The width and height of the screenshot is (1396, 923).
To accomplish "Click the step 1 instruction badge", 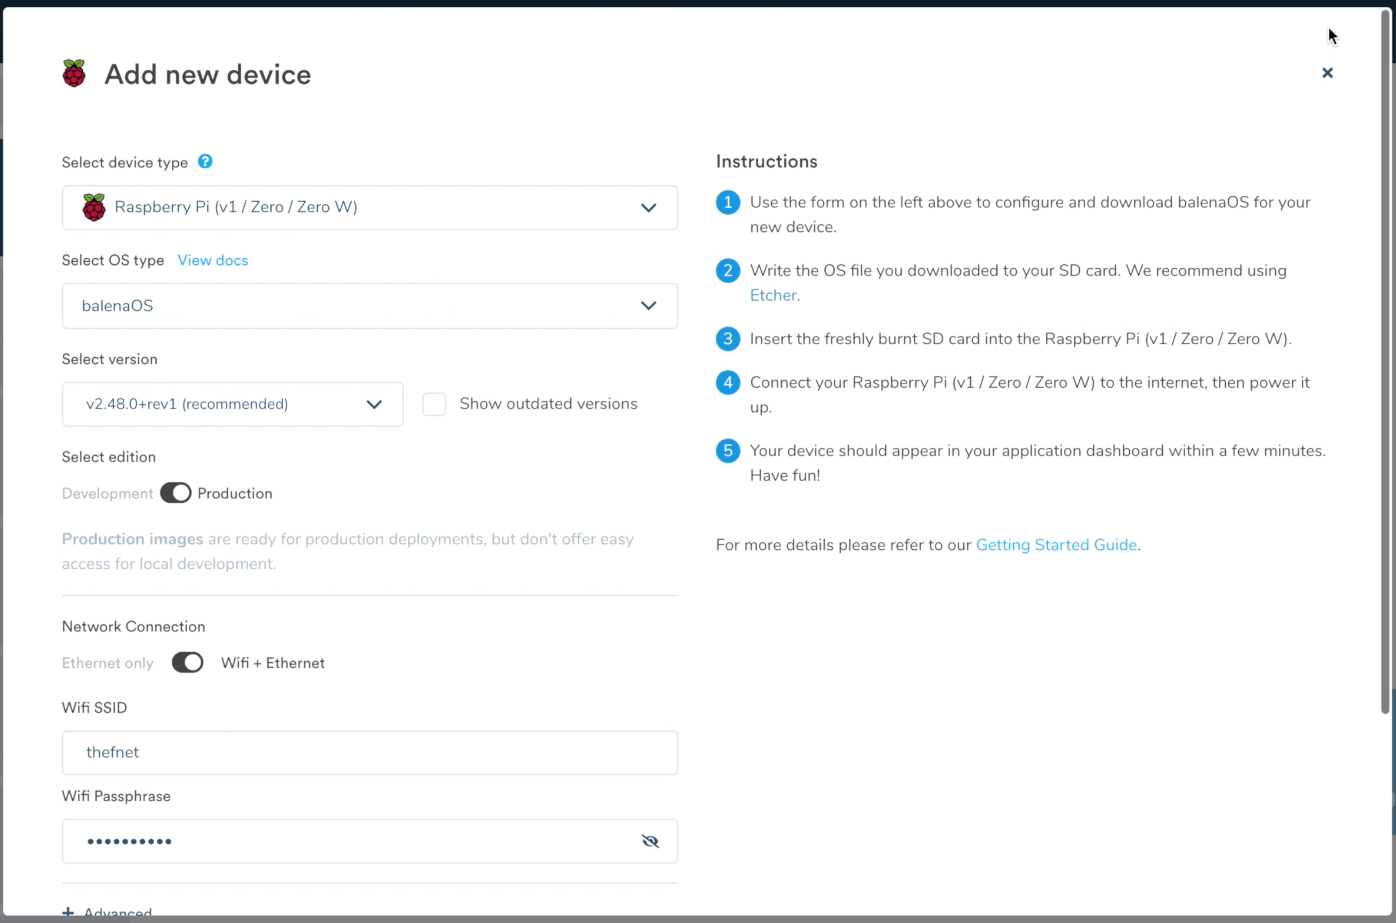I will (x=728, y=202).
